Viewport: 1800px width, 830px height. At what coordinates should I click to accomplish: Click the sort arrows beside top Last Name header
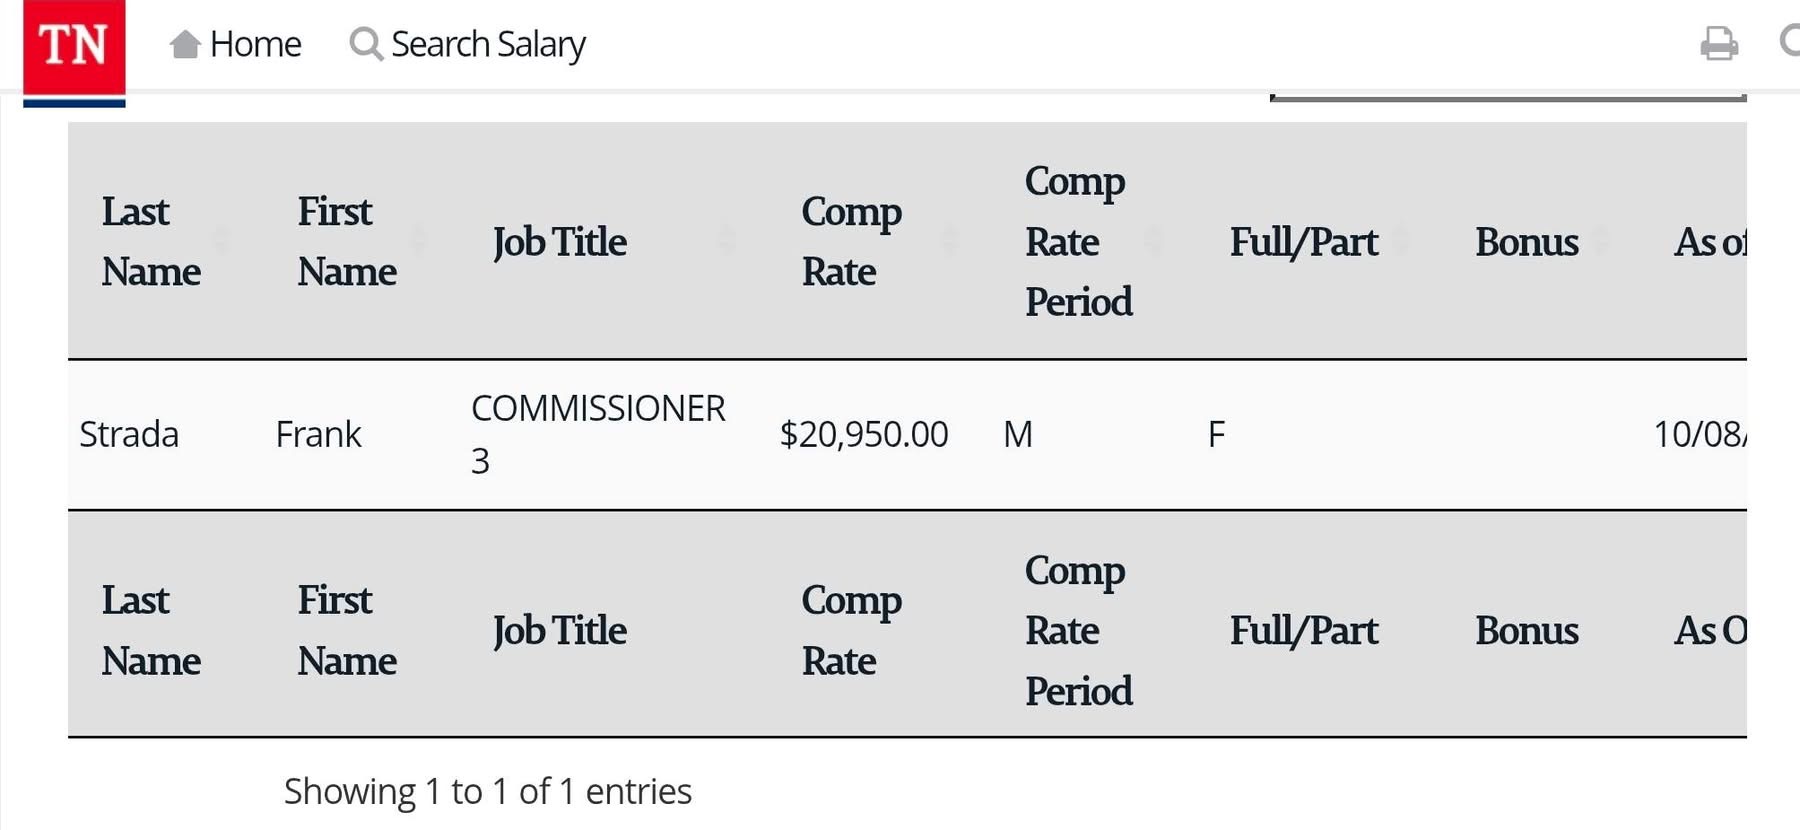[221, 241]
